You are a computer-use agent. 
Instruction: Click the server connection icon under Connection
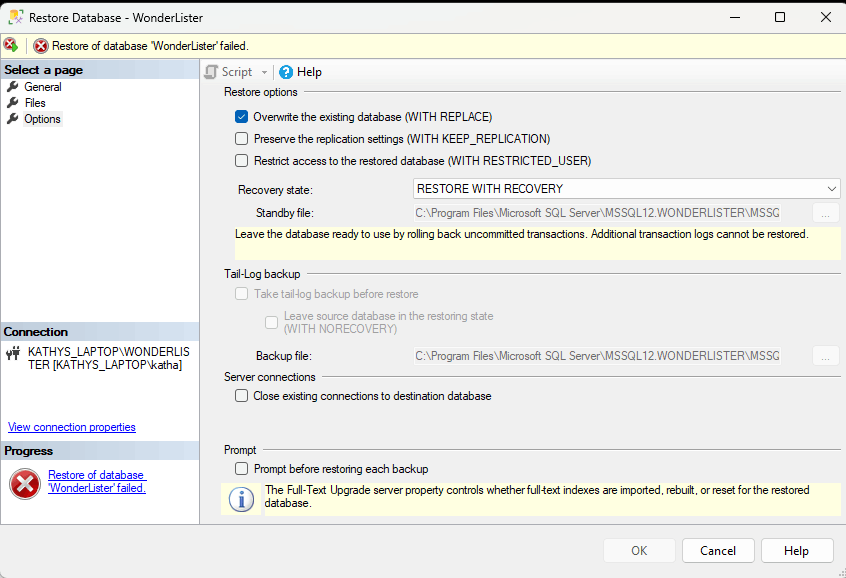[13, 352]
